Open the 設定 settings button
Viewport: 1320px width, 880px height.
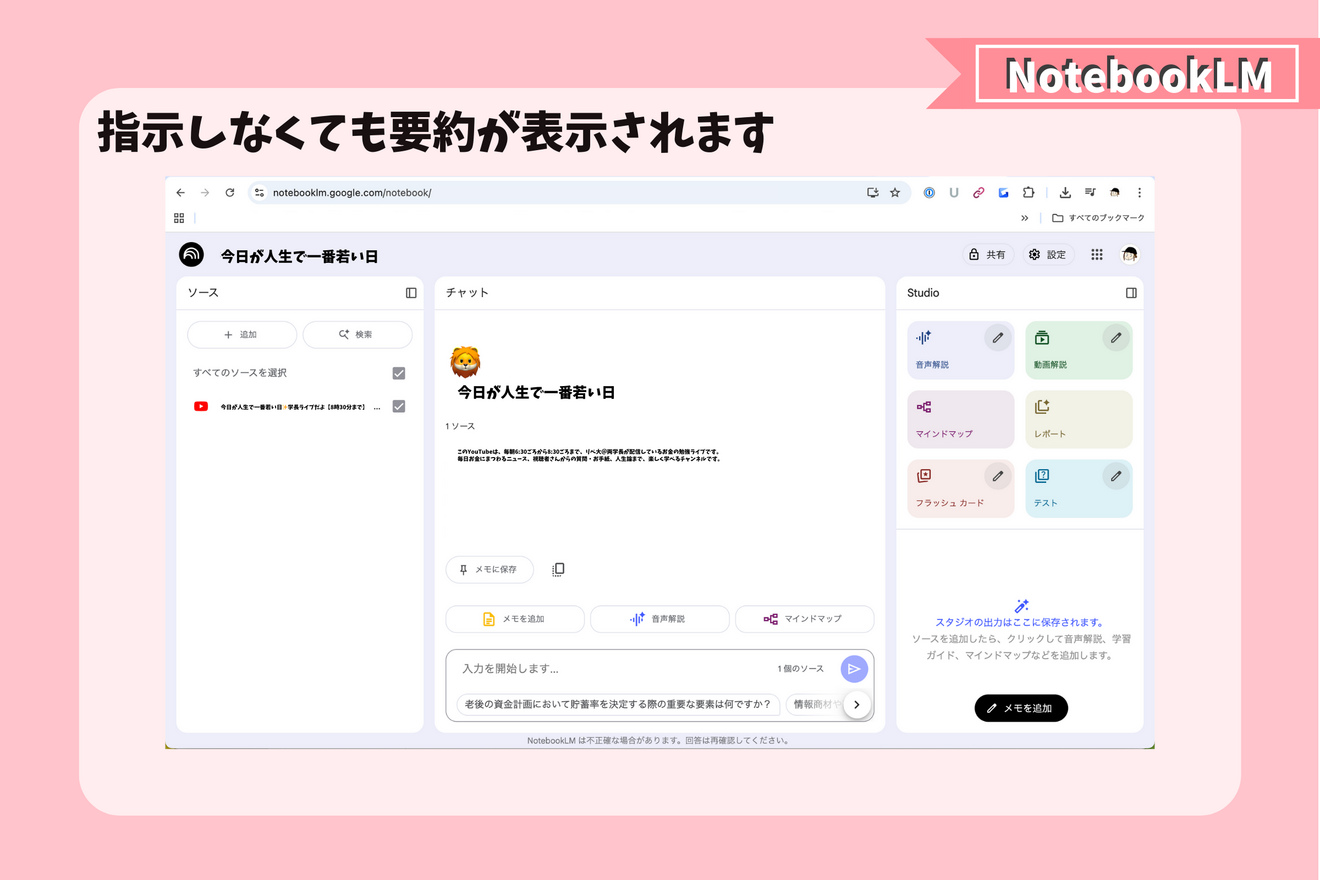1048,255
